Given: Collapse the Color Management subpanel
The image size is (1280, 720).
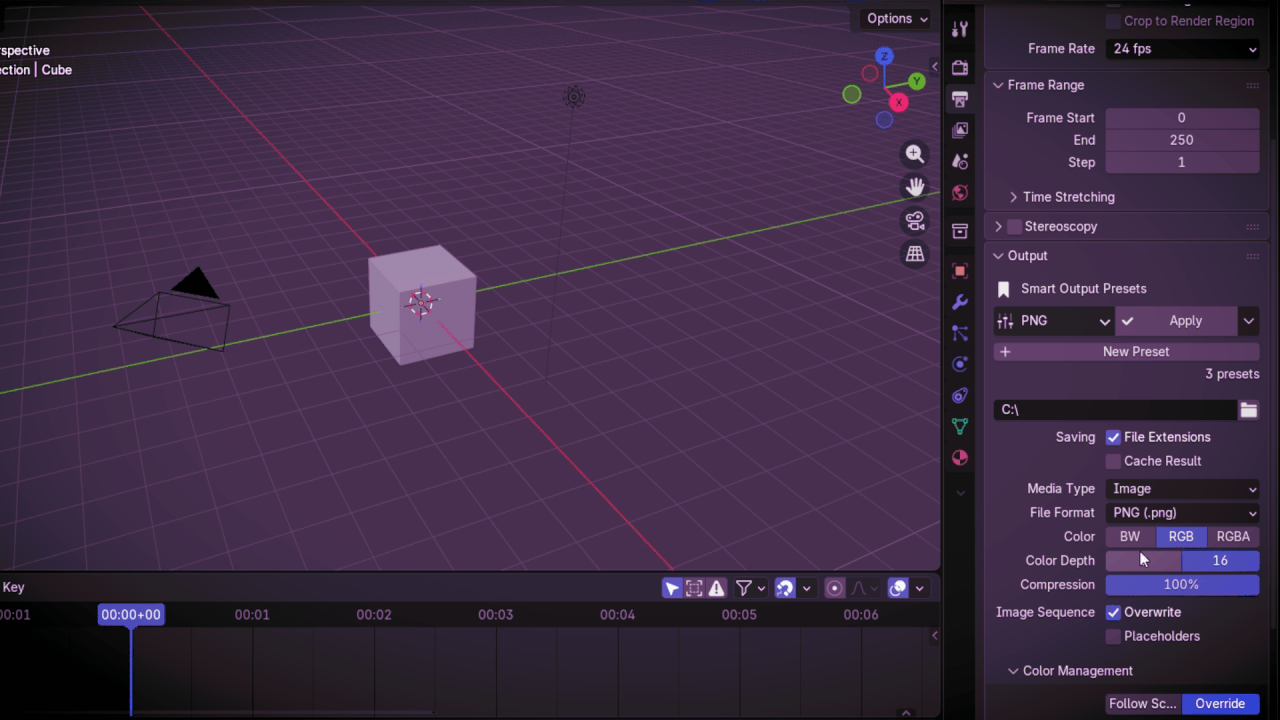Looking at the screenshot, I should click(x=1013, y=671).
